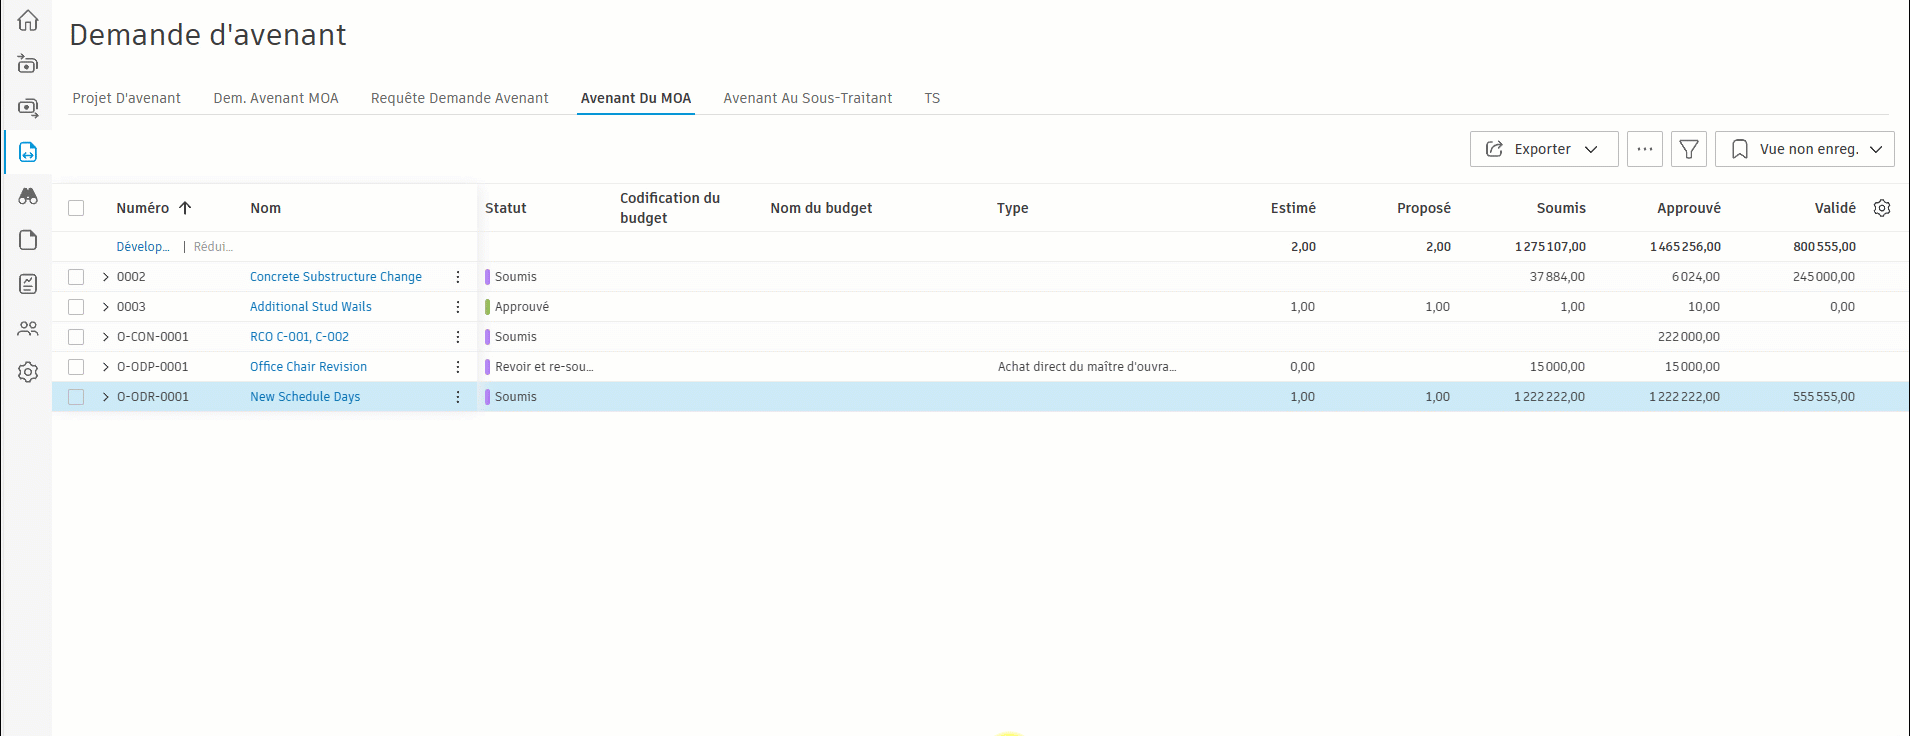This screenshot has height=736, width=1910.
Task: Click the Validé column header
Action: tap(1835, 208)
